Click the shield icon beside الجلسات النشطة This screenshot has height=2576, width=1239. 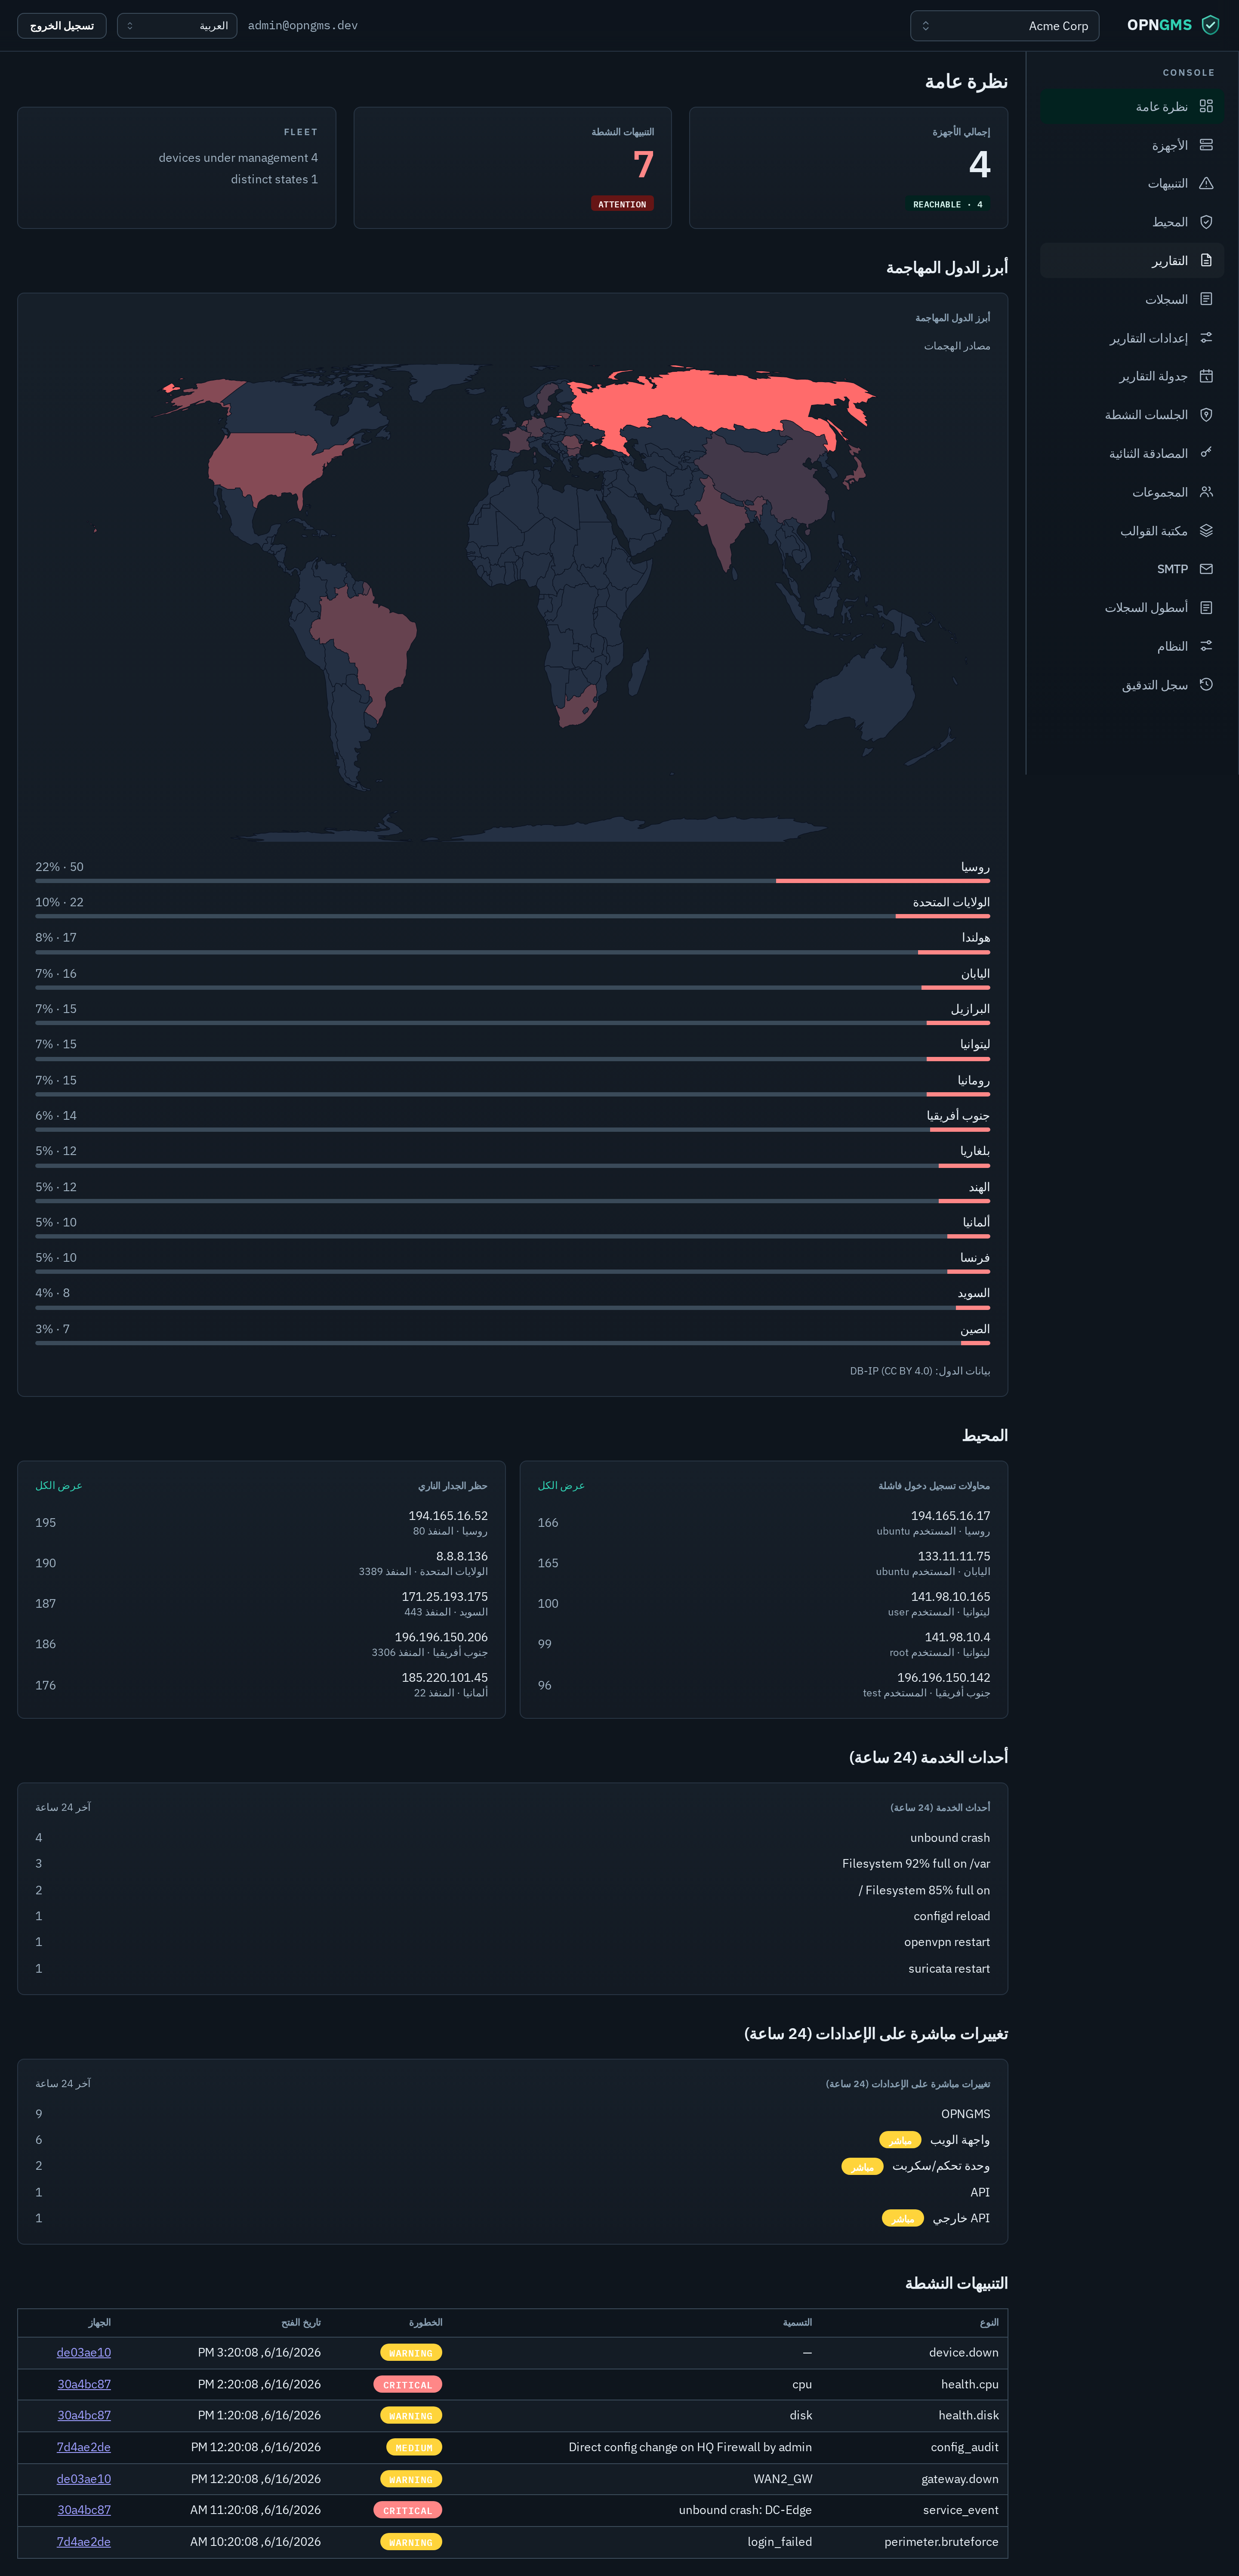[x=1206, y=415]
